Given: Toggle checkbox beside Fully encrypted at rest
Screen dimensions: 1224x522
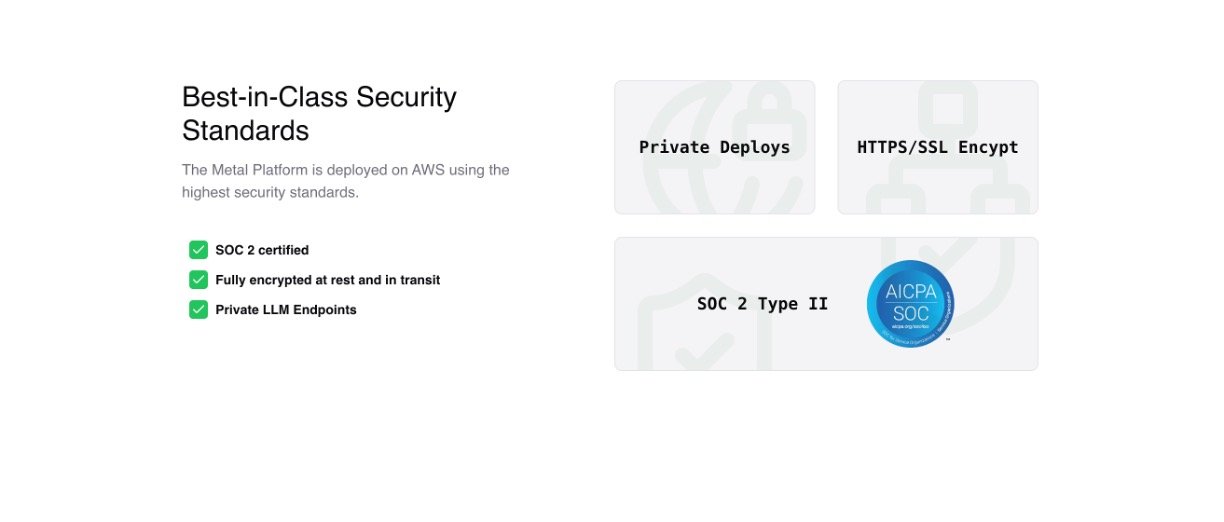Looking at the screenshot, I should (x=198, y=280).
